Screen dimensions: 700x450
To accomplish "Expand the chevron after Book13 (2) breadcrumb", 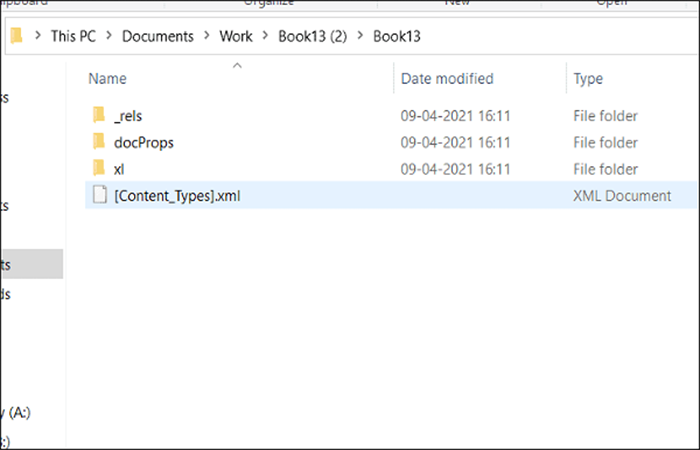I will (360, 36).
